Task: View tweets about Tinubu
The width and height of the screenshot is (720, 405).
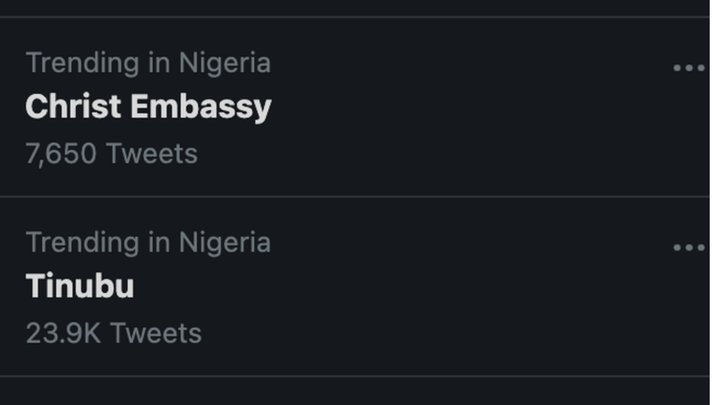Action: point(80,287)
